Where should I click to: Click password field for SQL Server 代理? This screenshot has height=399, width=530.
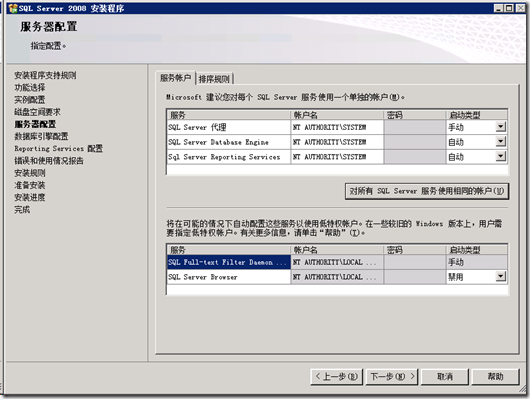pos(415,127)
